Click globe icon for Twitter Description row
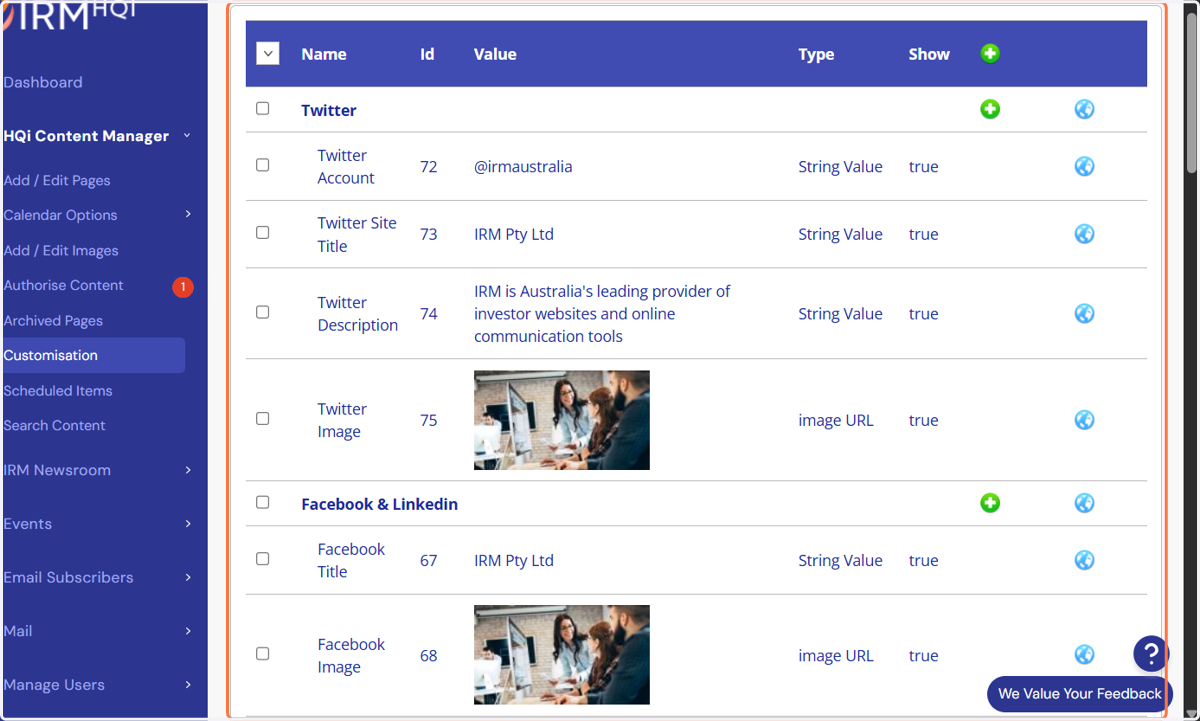Viewport: 1200px width, 721px height. 1084,313
